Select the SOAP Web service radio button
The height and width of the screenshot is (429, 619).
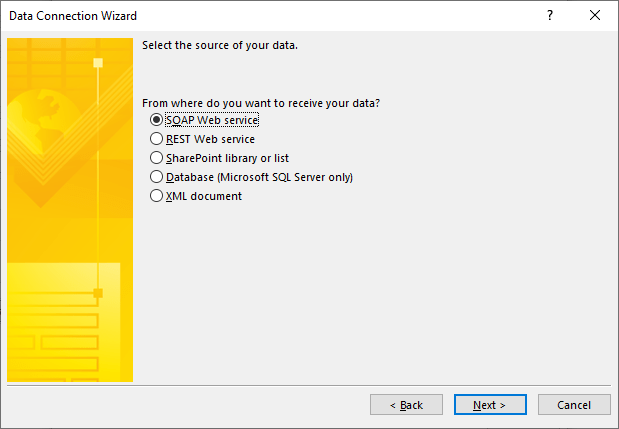tap(156, 120)
